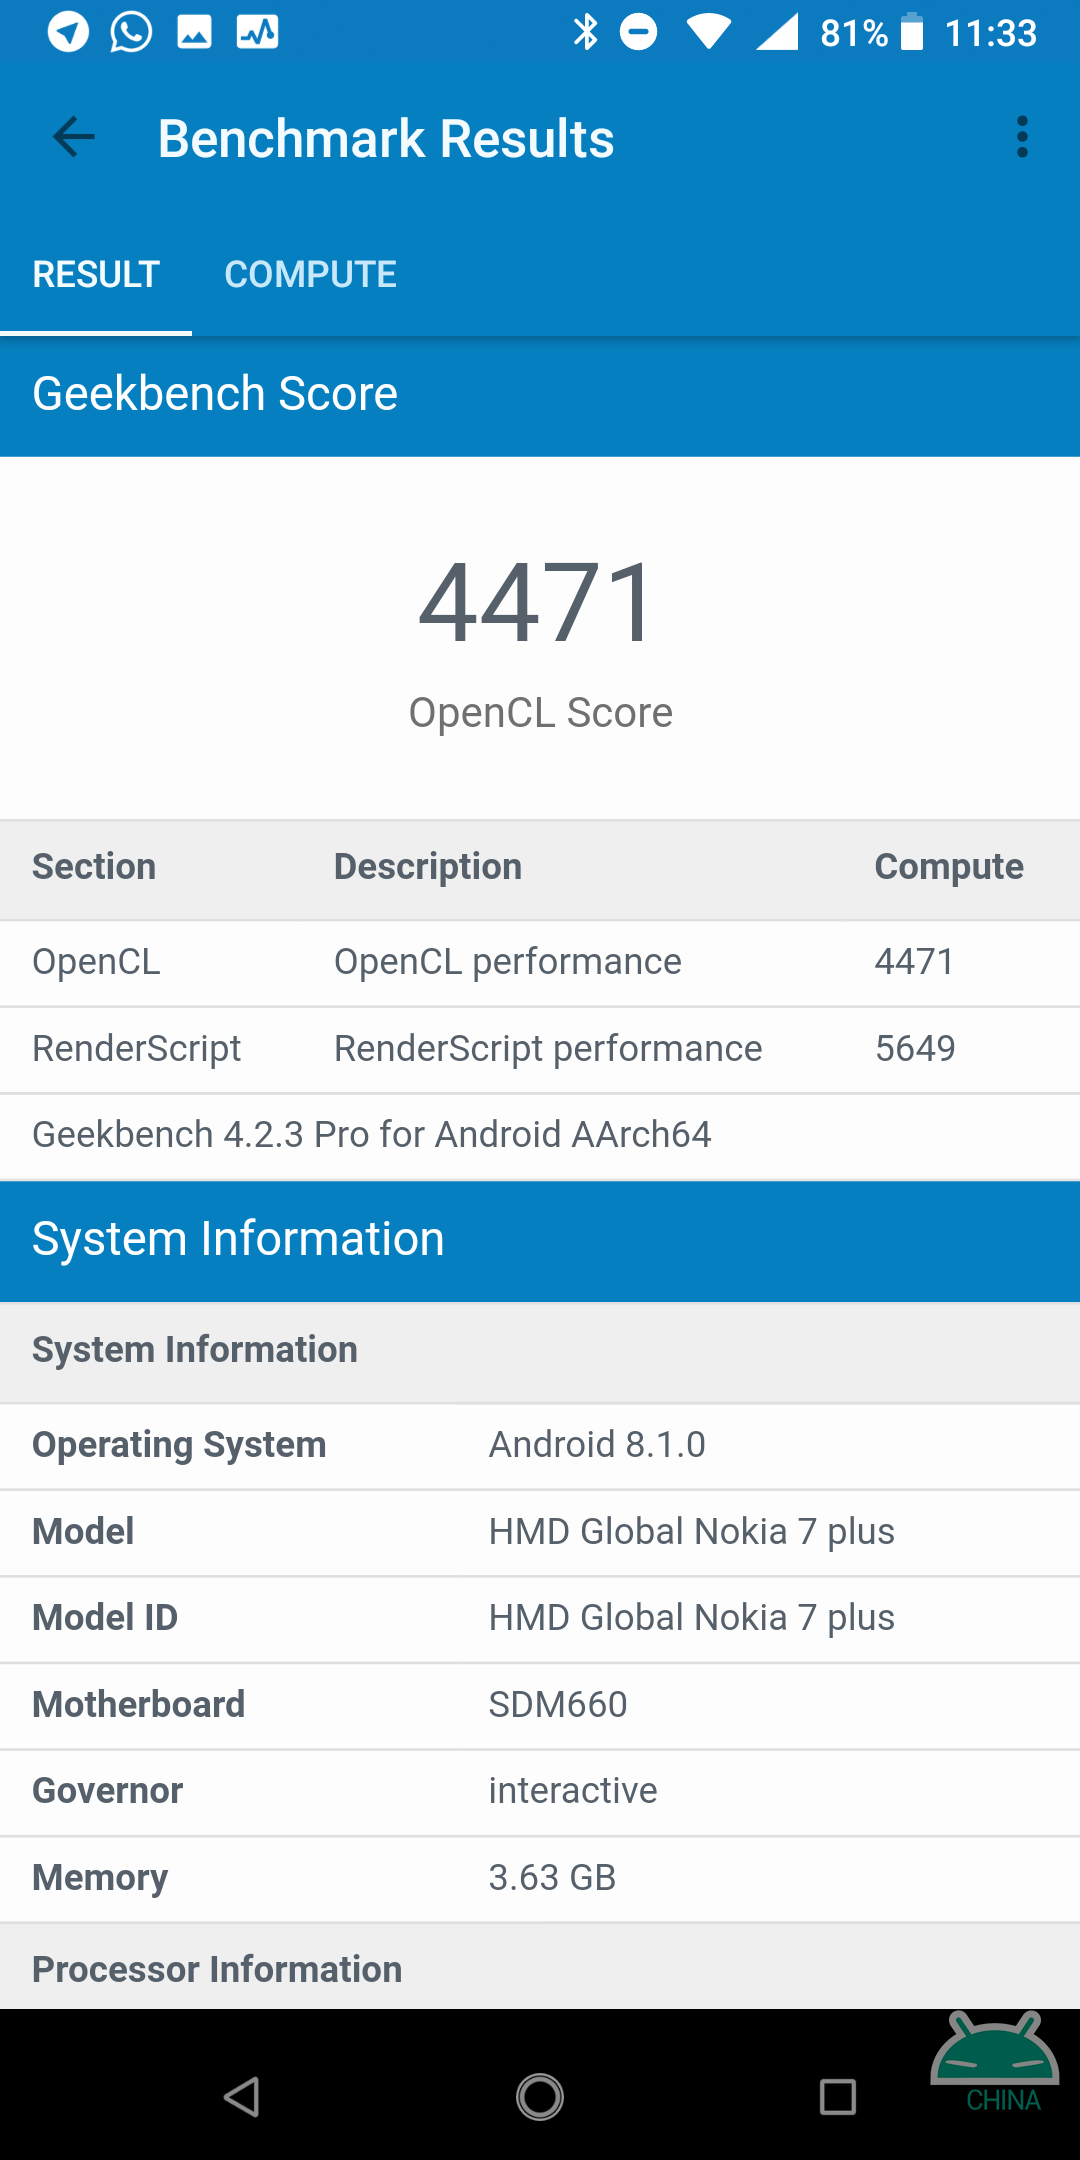Tap the OpenCL compute value 4471 in table
Viewport: 1080px width, 2160px height.
click(914, 962)
